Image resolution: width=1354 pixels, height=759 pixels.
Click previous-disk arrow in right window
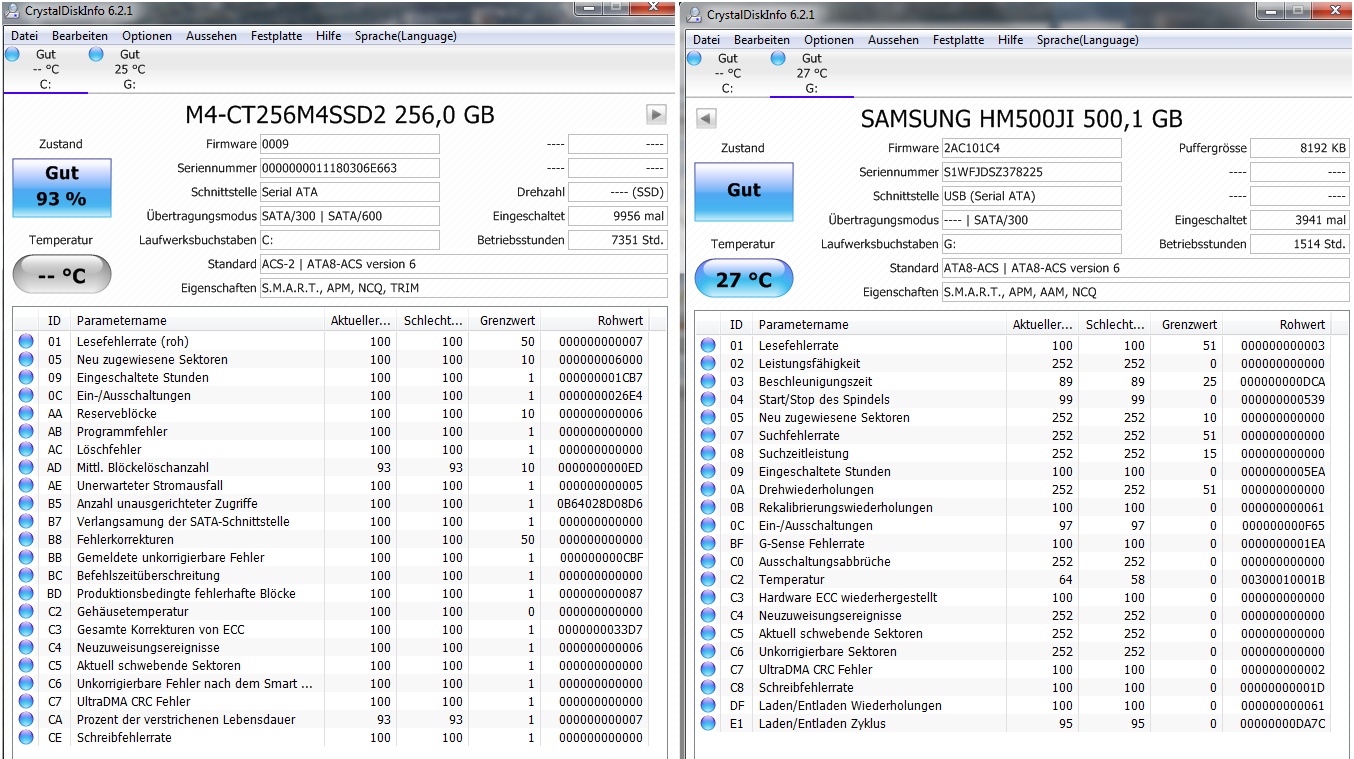point(706,118)
